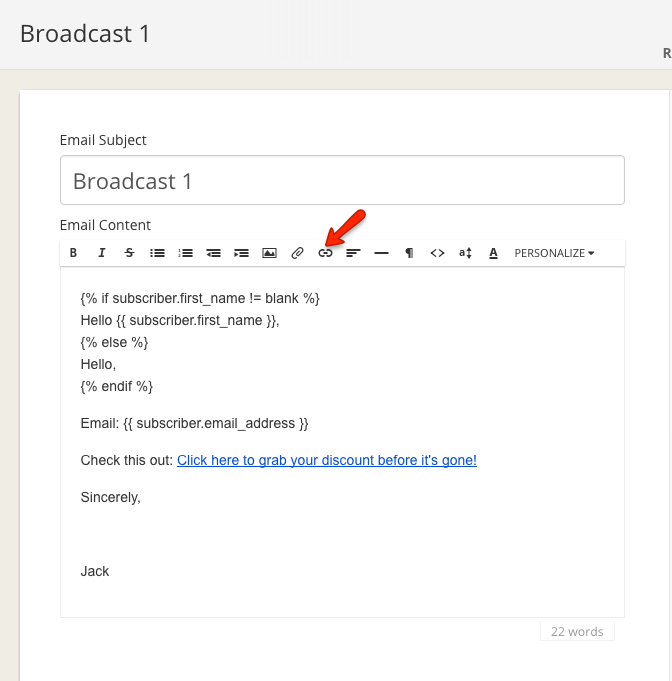
Task: Insert a numbered list
Action: click(x=185, y=253)
